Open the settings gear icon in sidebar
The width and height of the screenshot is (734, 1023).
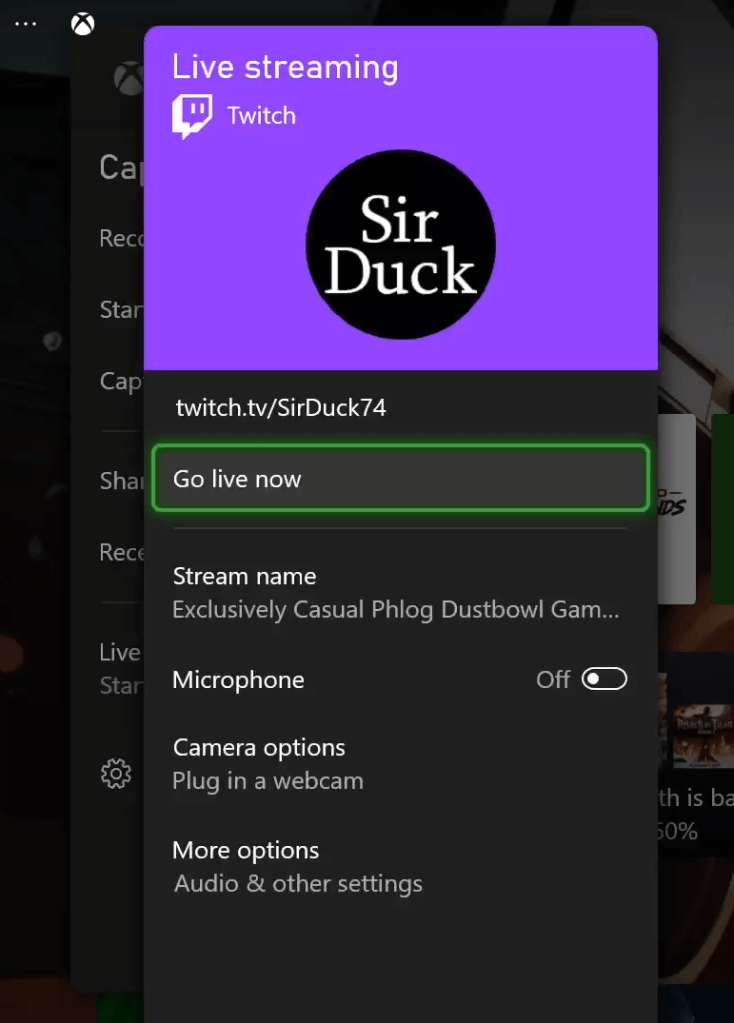click(x=116, y=774)
